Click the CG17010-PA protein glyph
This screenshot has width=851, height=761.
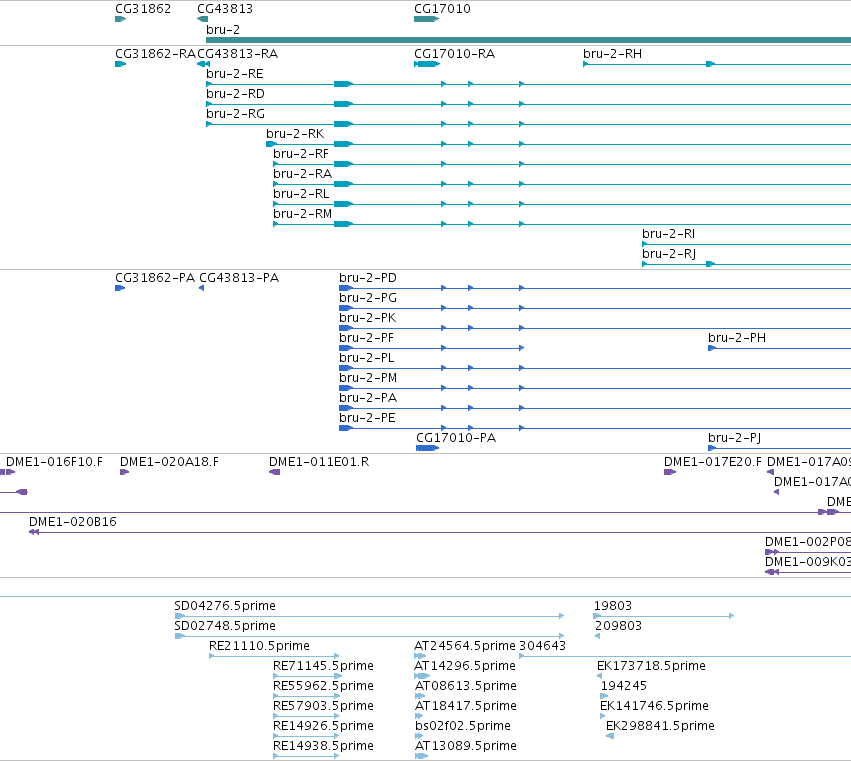click(x=427, y=448)
